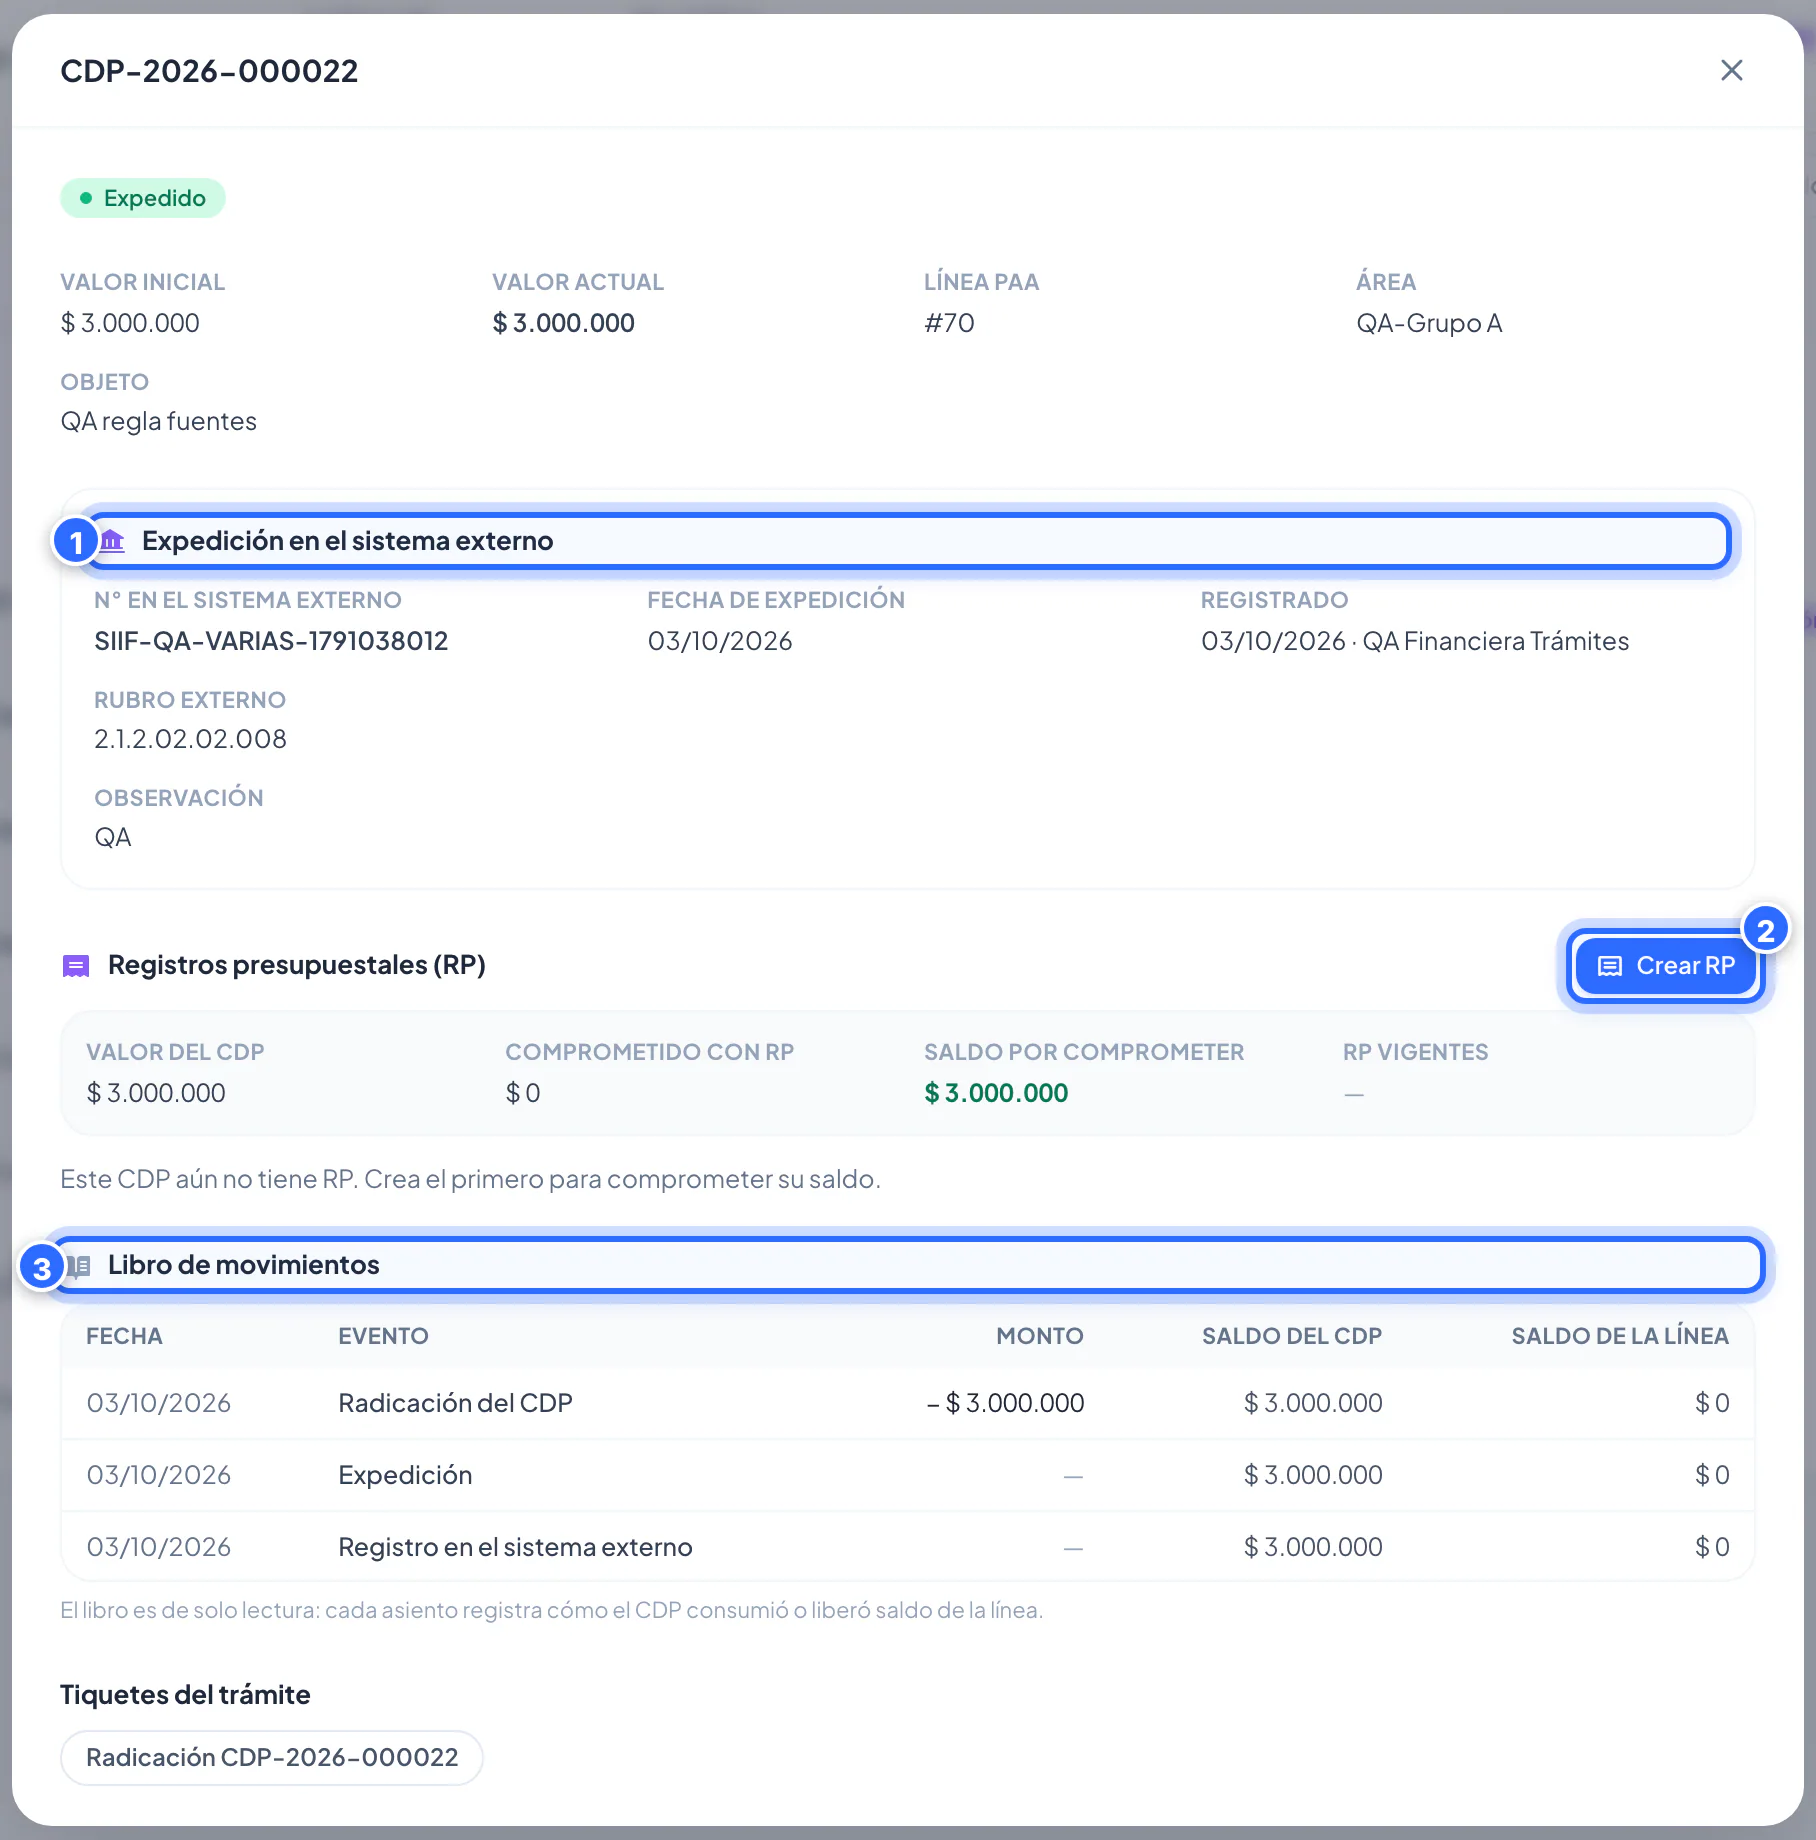Click the Fecha column header
The width and height of the screenshot is (1816, 1840).
pyautogui.click(x=124, y=1336)
